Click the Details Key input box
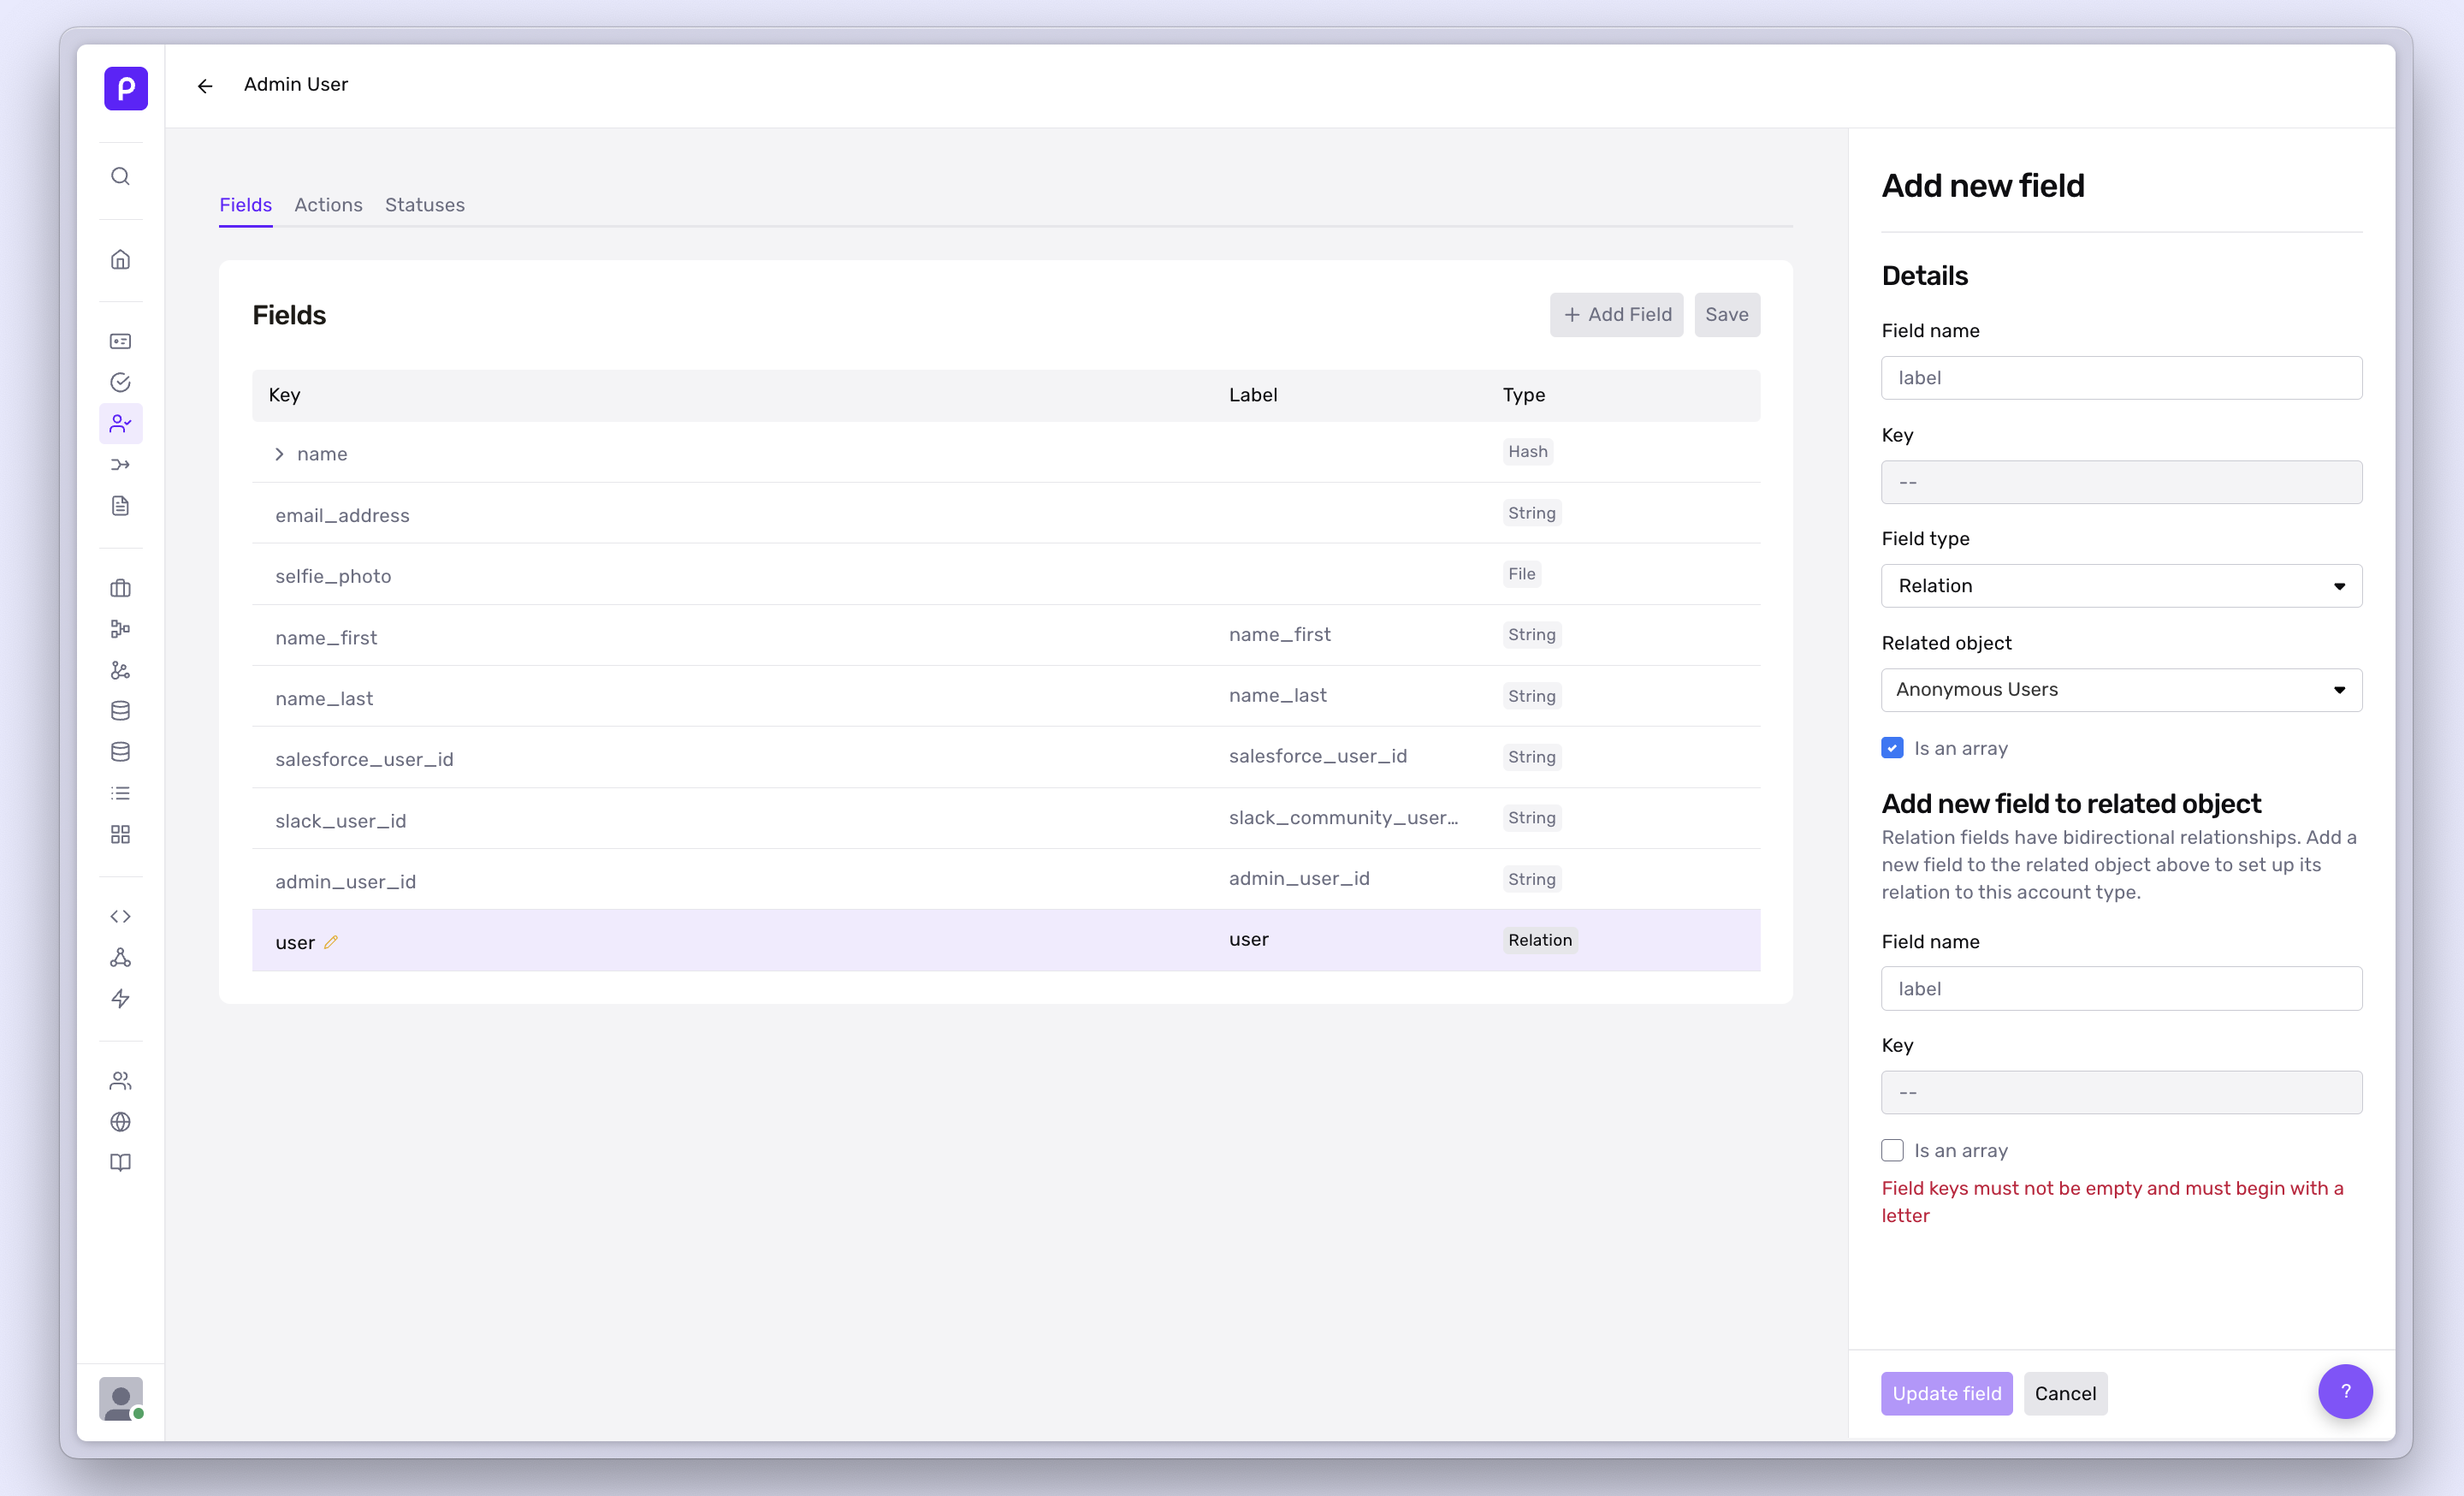The height and width of the screenshot is (1496, 2464). coord(2121,482)
